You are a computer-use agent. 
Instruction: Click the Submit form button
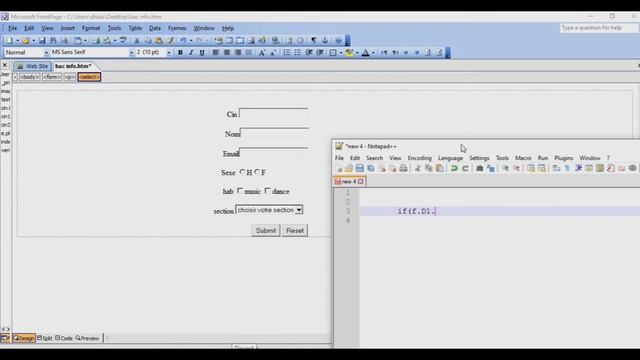(266, 231)
